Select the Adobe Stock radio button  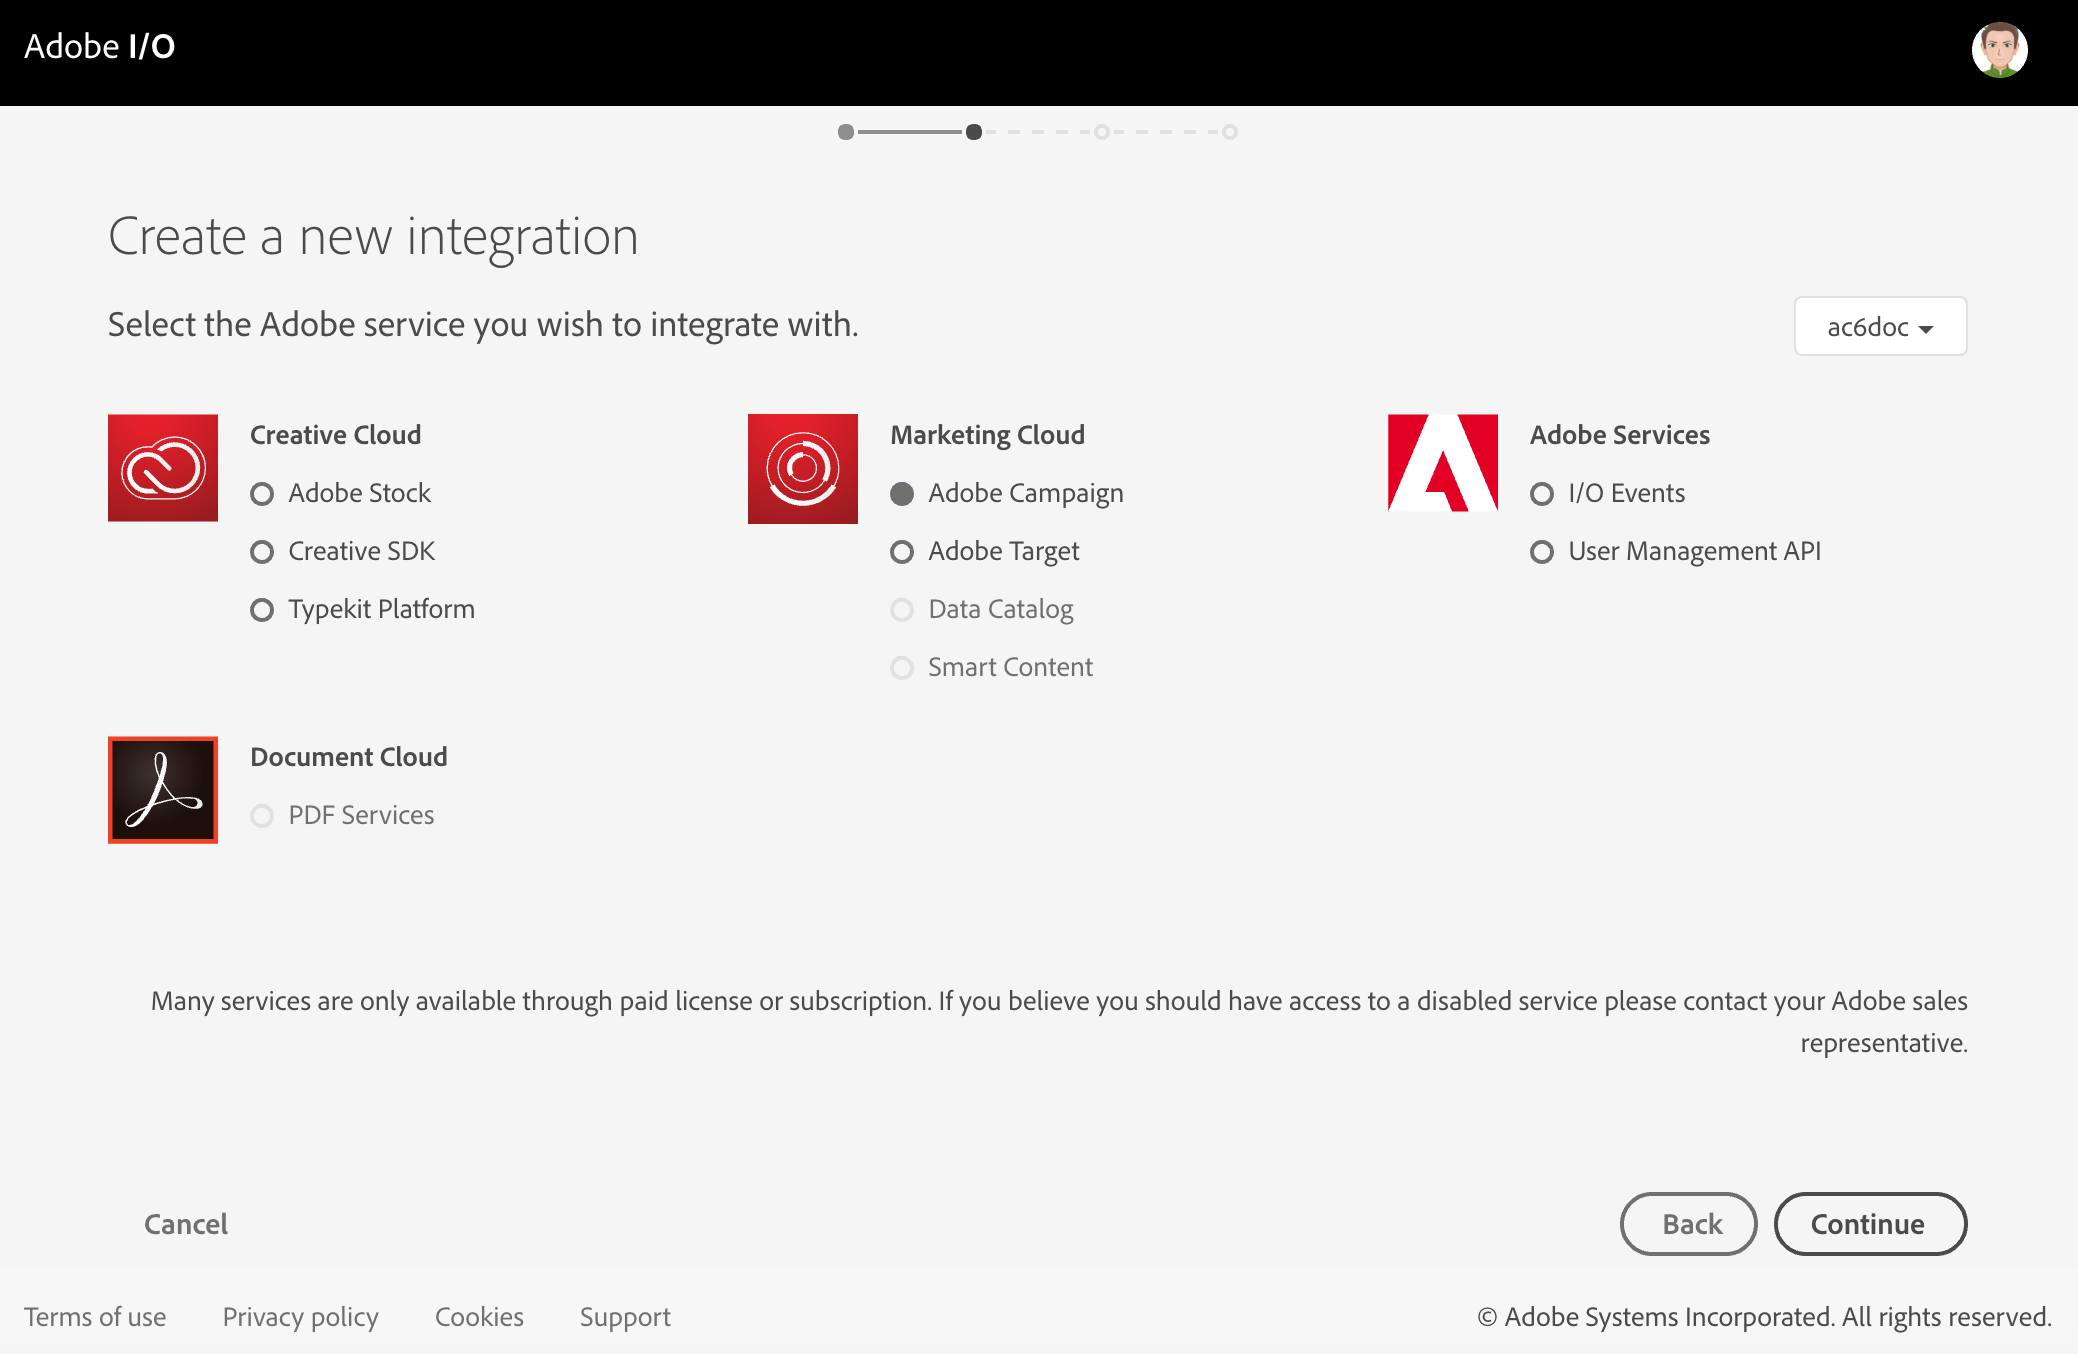click(x=262, y=494)
